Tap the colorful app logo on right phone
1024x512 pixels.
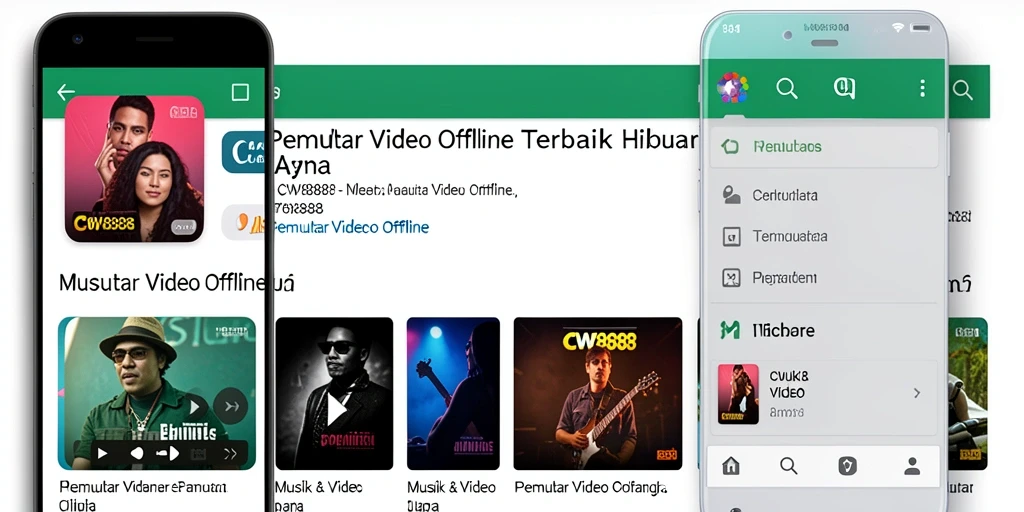tap(733, 88)
